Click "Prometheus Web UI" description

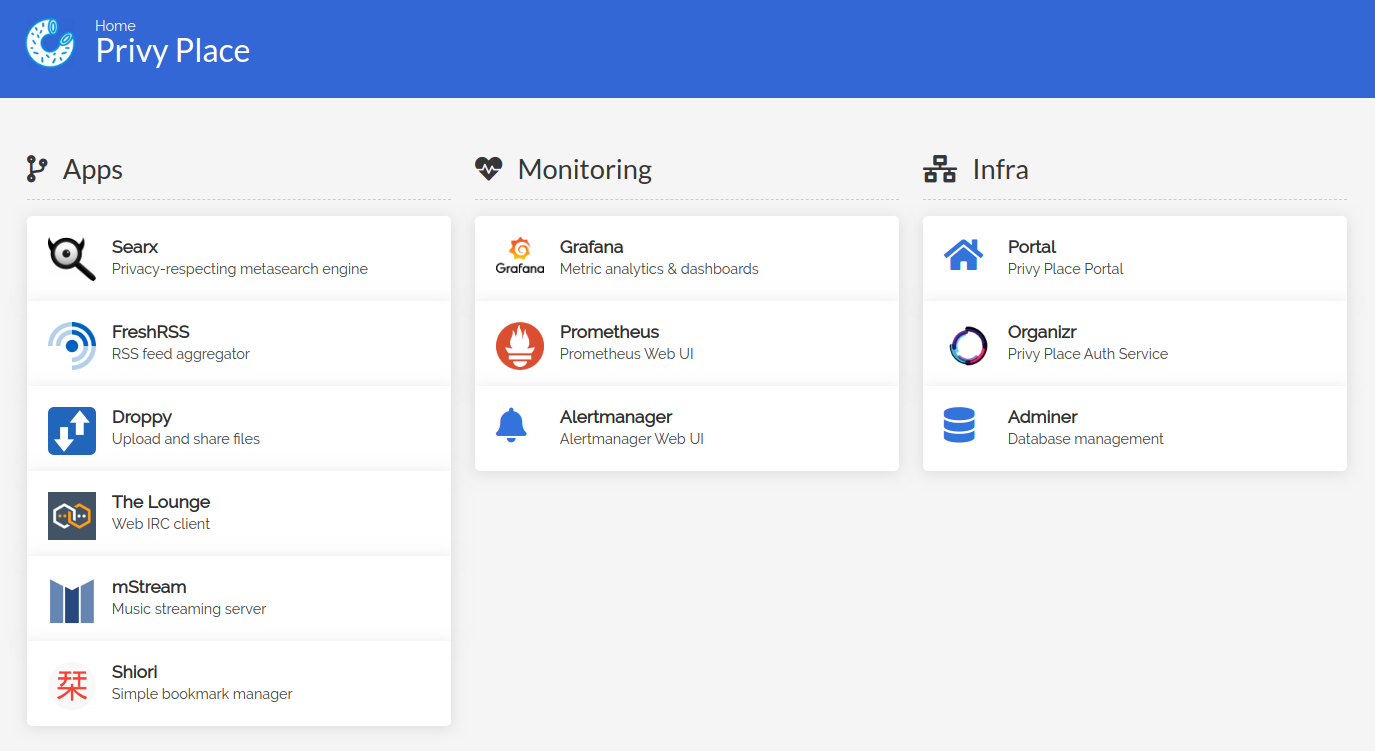[627, 354]
